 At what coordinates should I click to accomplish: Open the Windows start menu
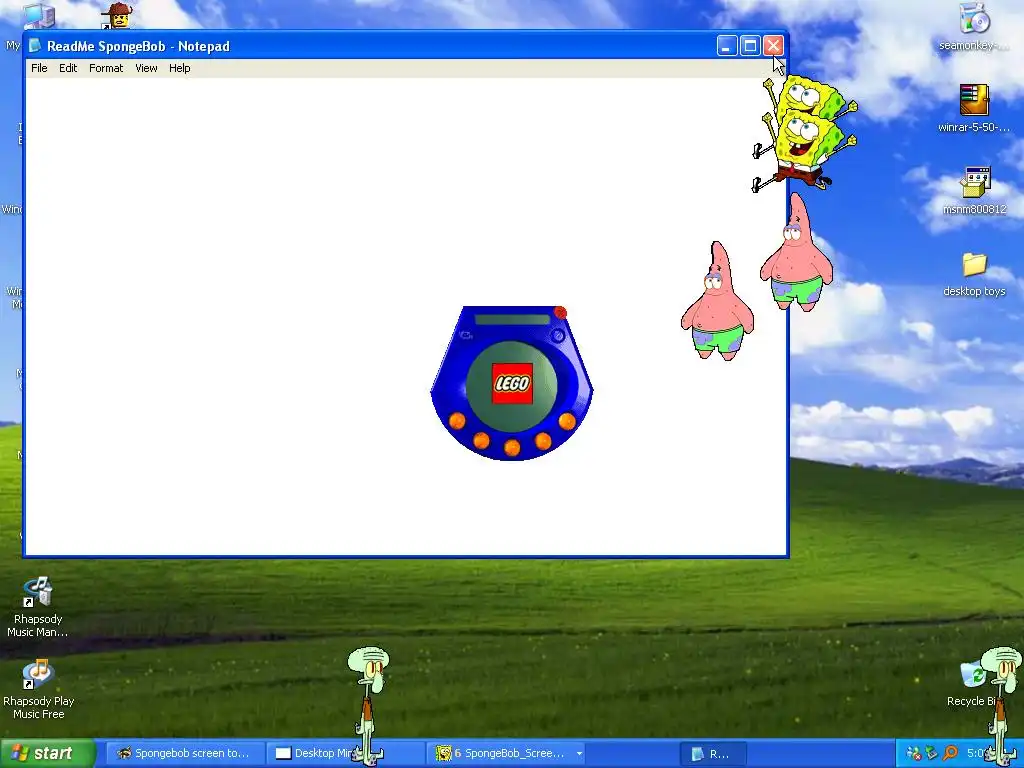[48, 753]
